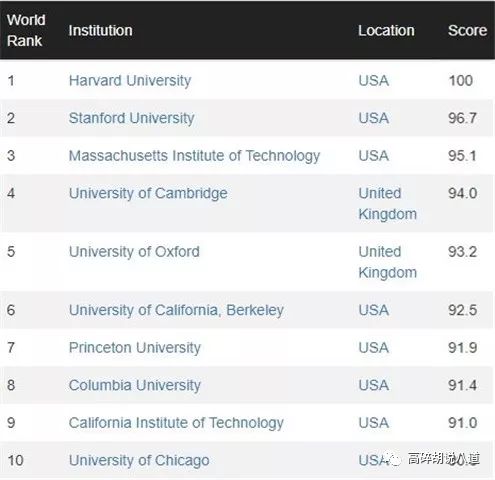This screenshot has height=480, width=495.
Task: Click the Location column header
Action: [386, 31]
